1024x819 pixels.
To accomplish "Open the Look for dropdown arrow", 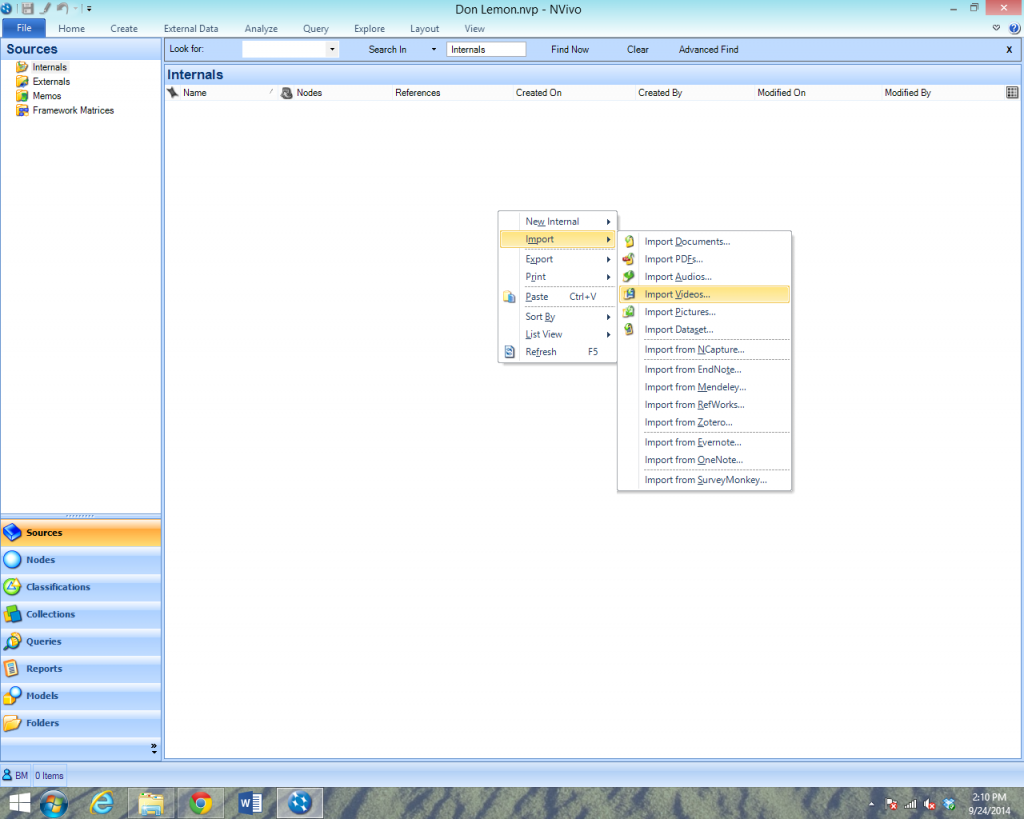I will pyautogui.click(x=332, y=49).
